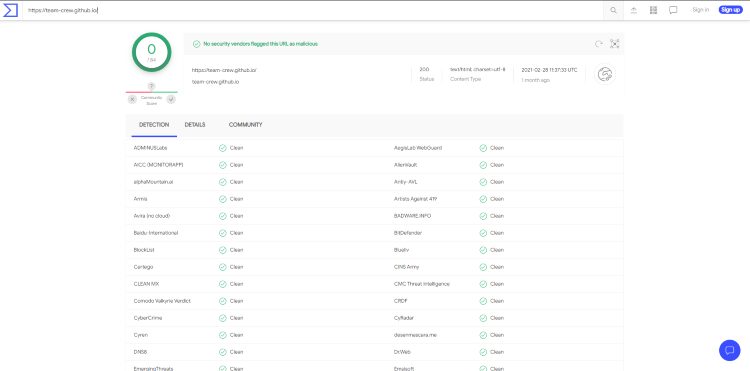Click the 200 status value
750x371 pixels.
click(x=424, y=69)
